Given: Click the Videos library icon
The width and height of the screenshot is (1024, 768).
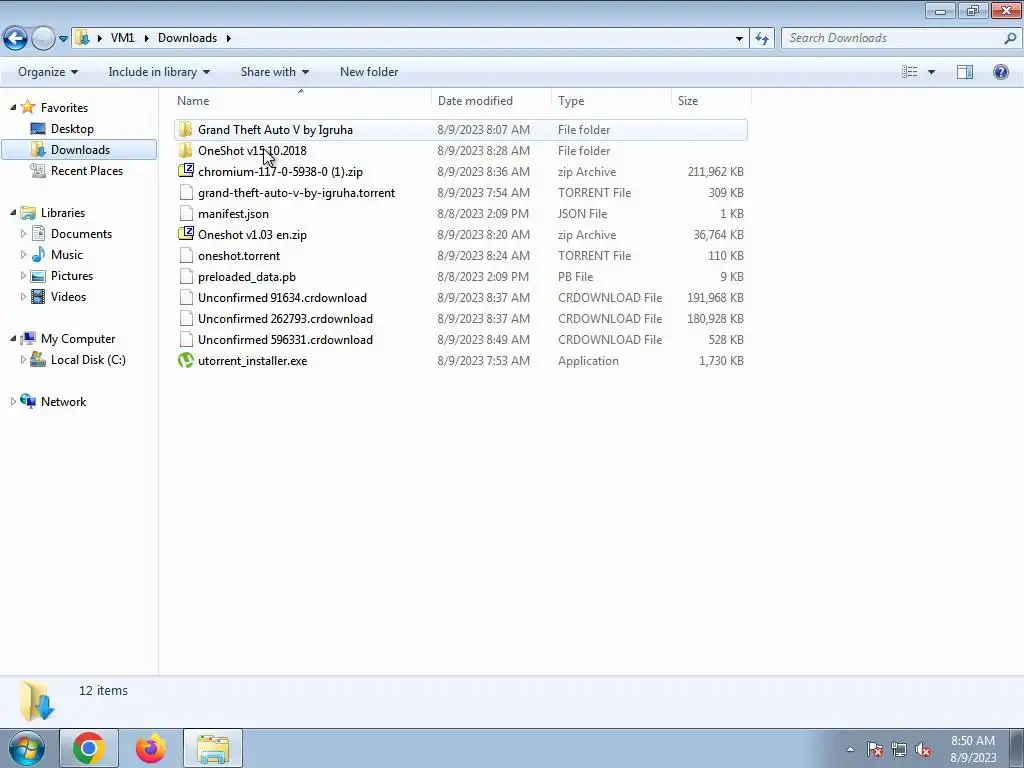Looking at the screenshot, I should click(x=39, y=296).
